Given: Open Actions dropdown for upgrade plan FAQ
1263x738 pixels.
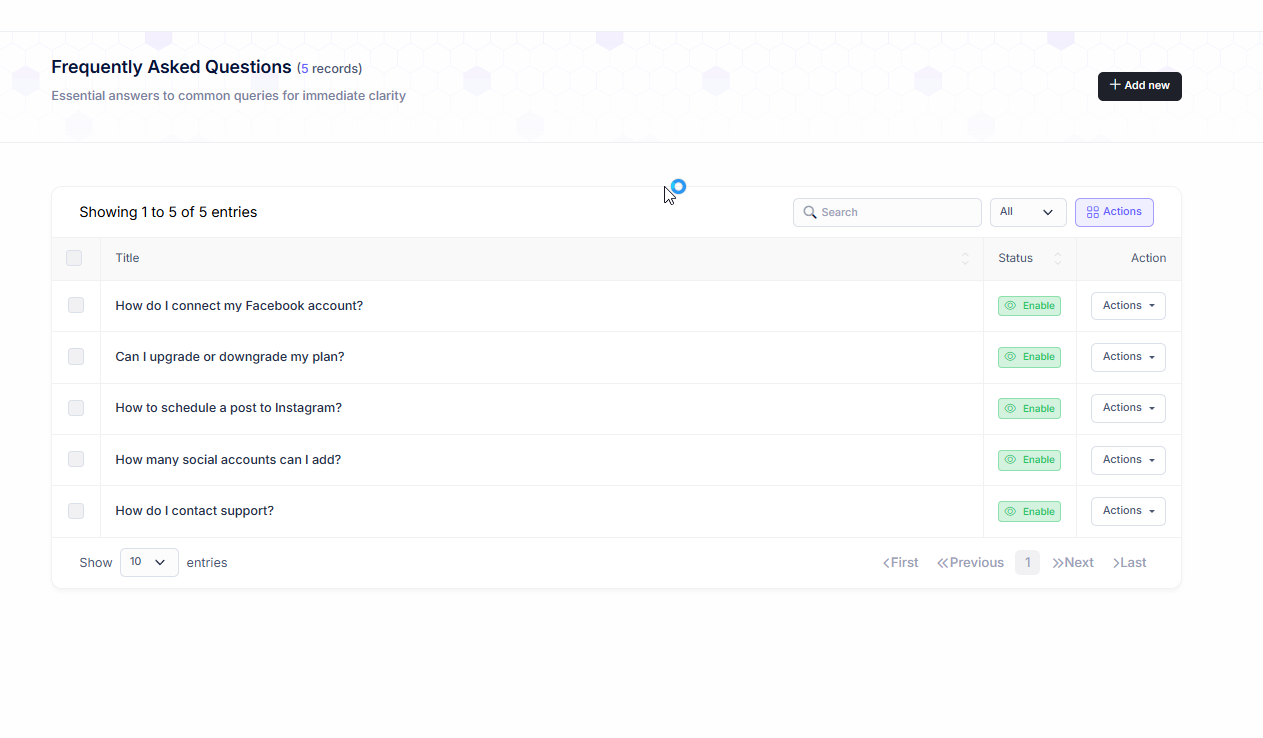Looking at the screenshot, I should coord(1128,357).
